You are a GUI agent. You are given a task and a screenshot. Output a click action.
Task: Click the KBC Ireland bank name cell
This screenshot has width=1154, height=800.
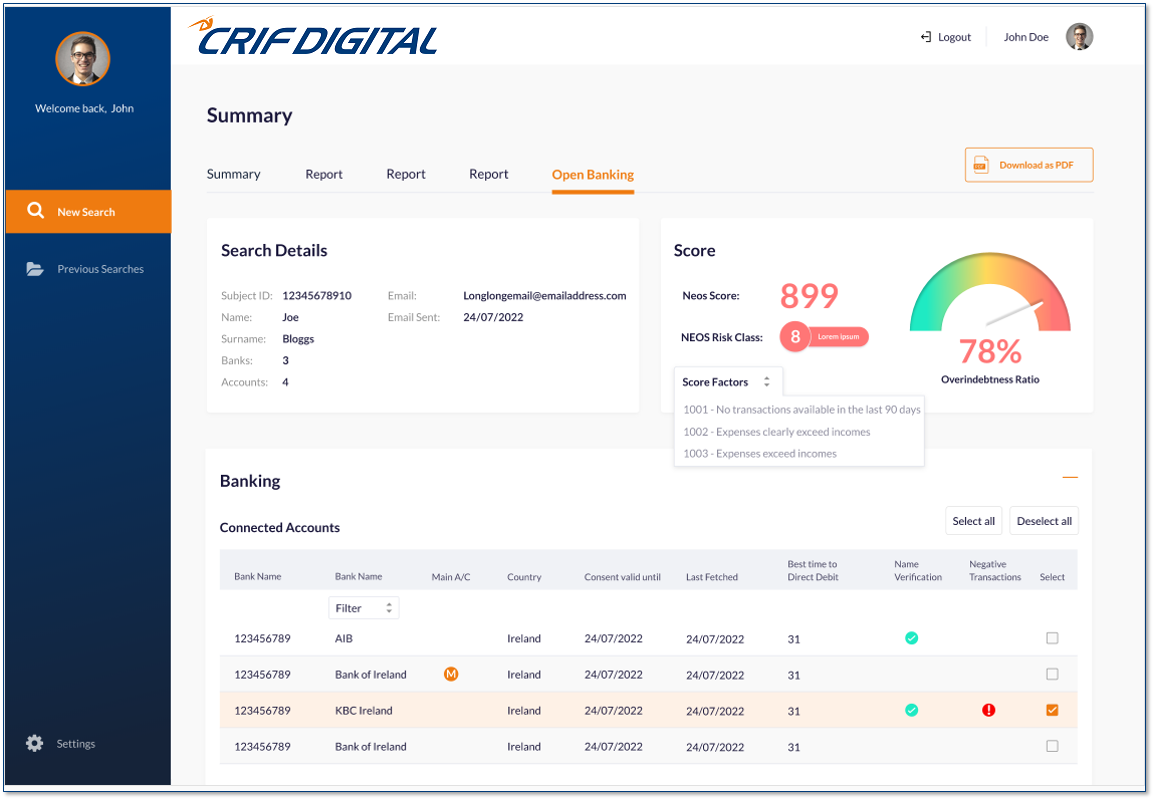[364, 710]
